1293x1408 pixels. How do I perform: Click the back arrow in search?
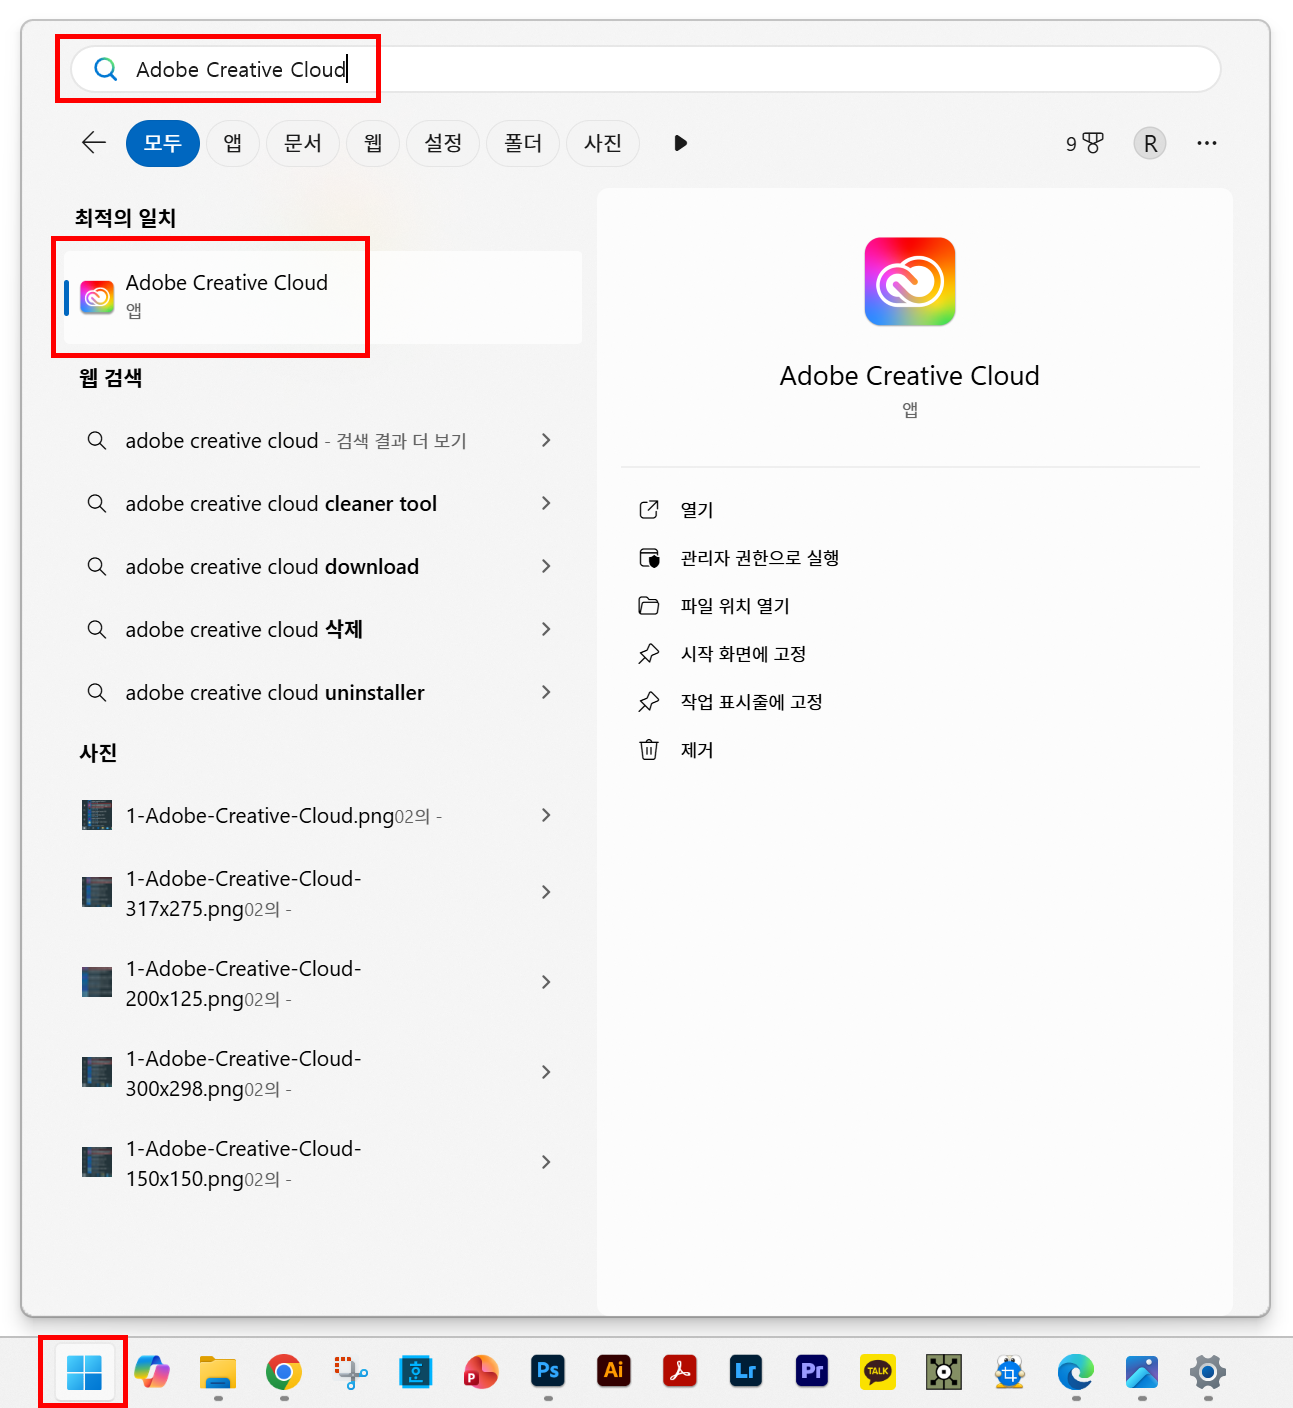pos(94,143)
